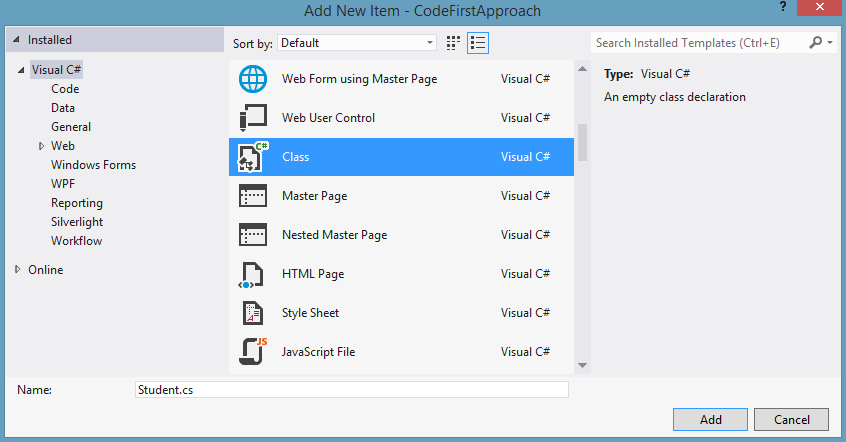Image resolution: width=846 pixels, height=442 pixels.
Task: Open the Sort by Default dropdown
Action: 357,43
